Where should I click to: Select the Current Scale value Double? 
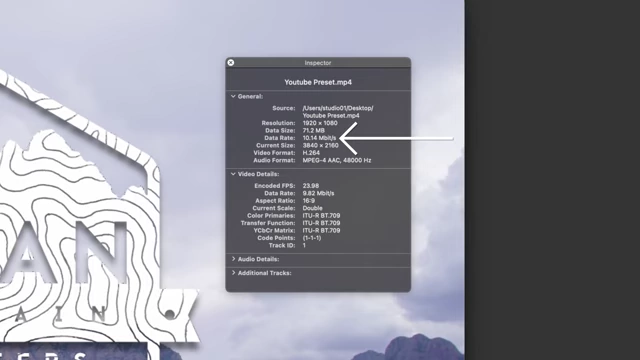(x=312, y=208)
